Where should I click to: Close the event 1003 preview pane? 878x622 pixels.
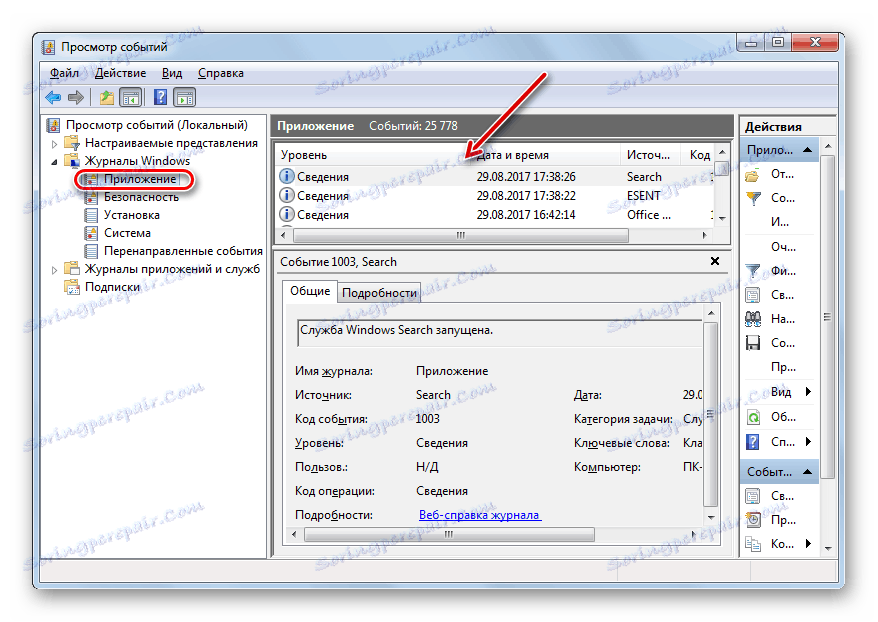(x=715, y=261)
